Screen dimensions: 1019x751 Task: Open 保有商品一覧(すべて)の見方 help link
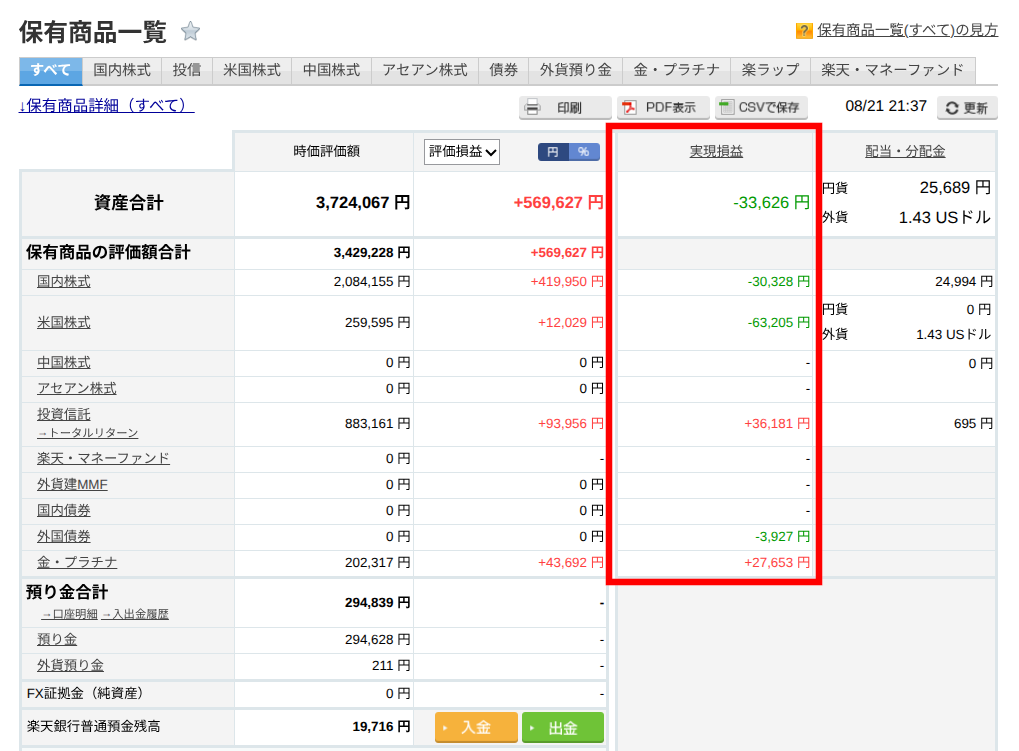coord(907,31)
